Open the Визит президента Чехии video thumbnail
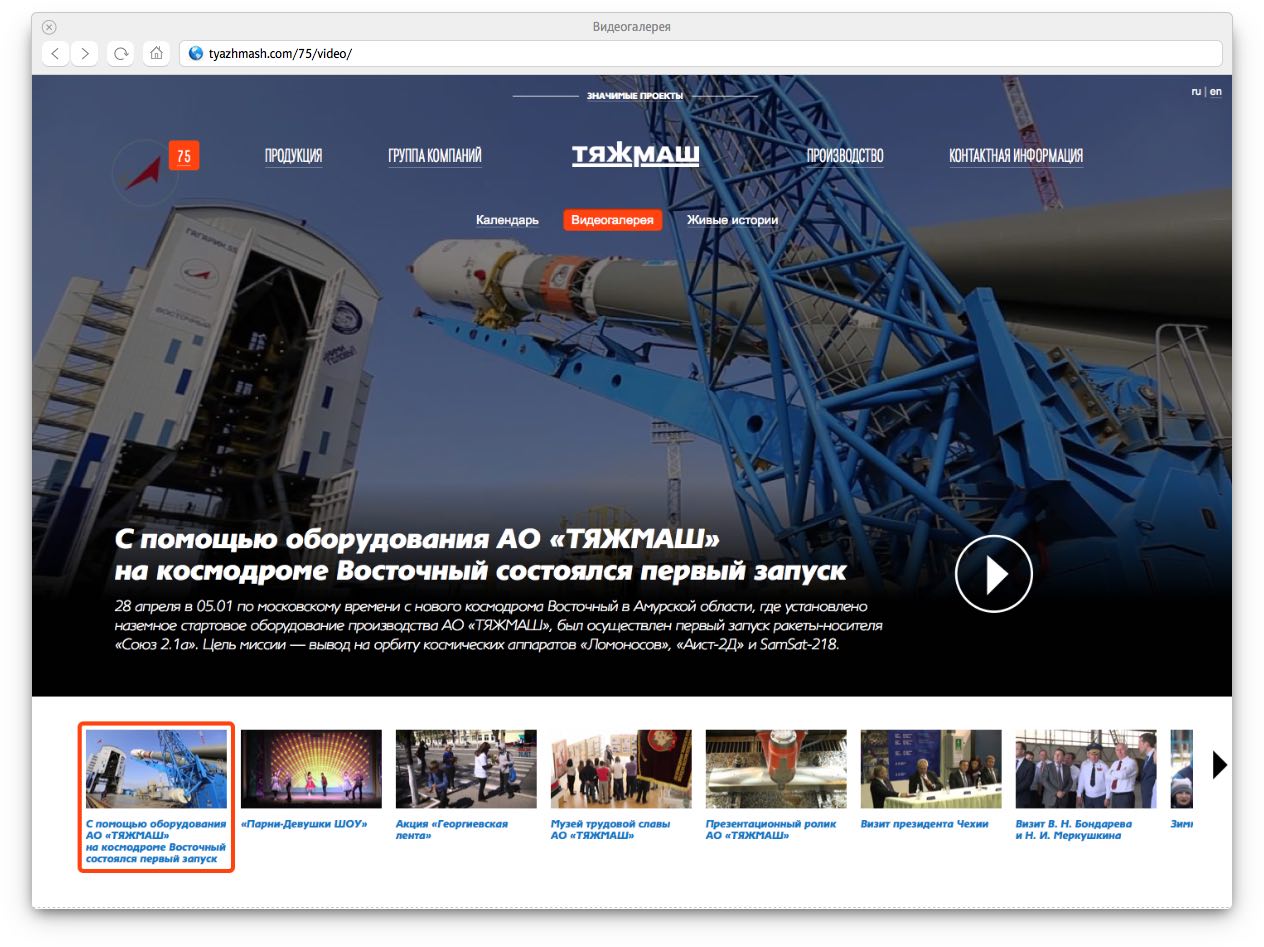The width and height of the screenshot is (1264, 947). [931, 769]
